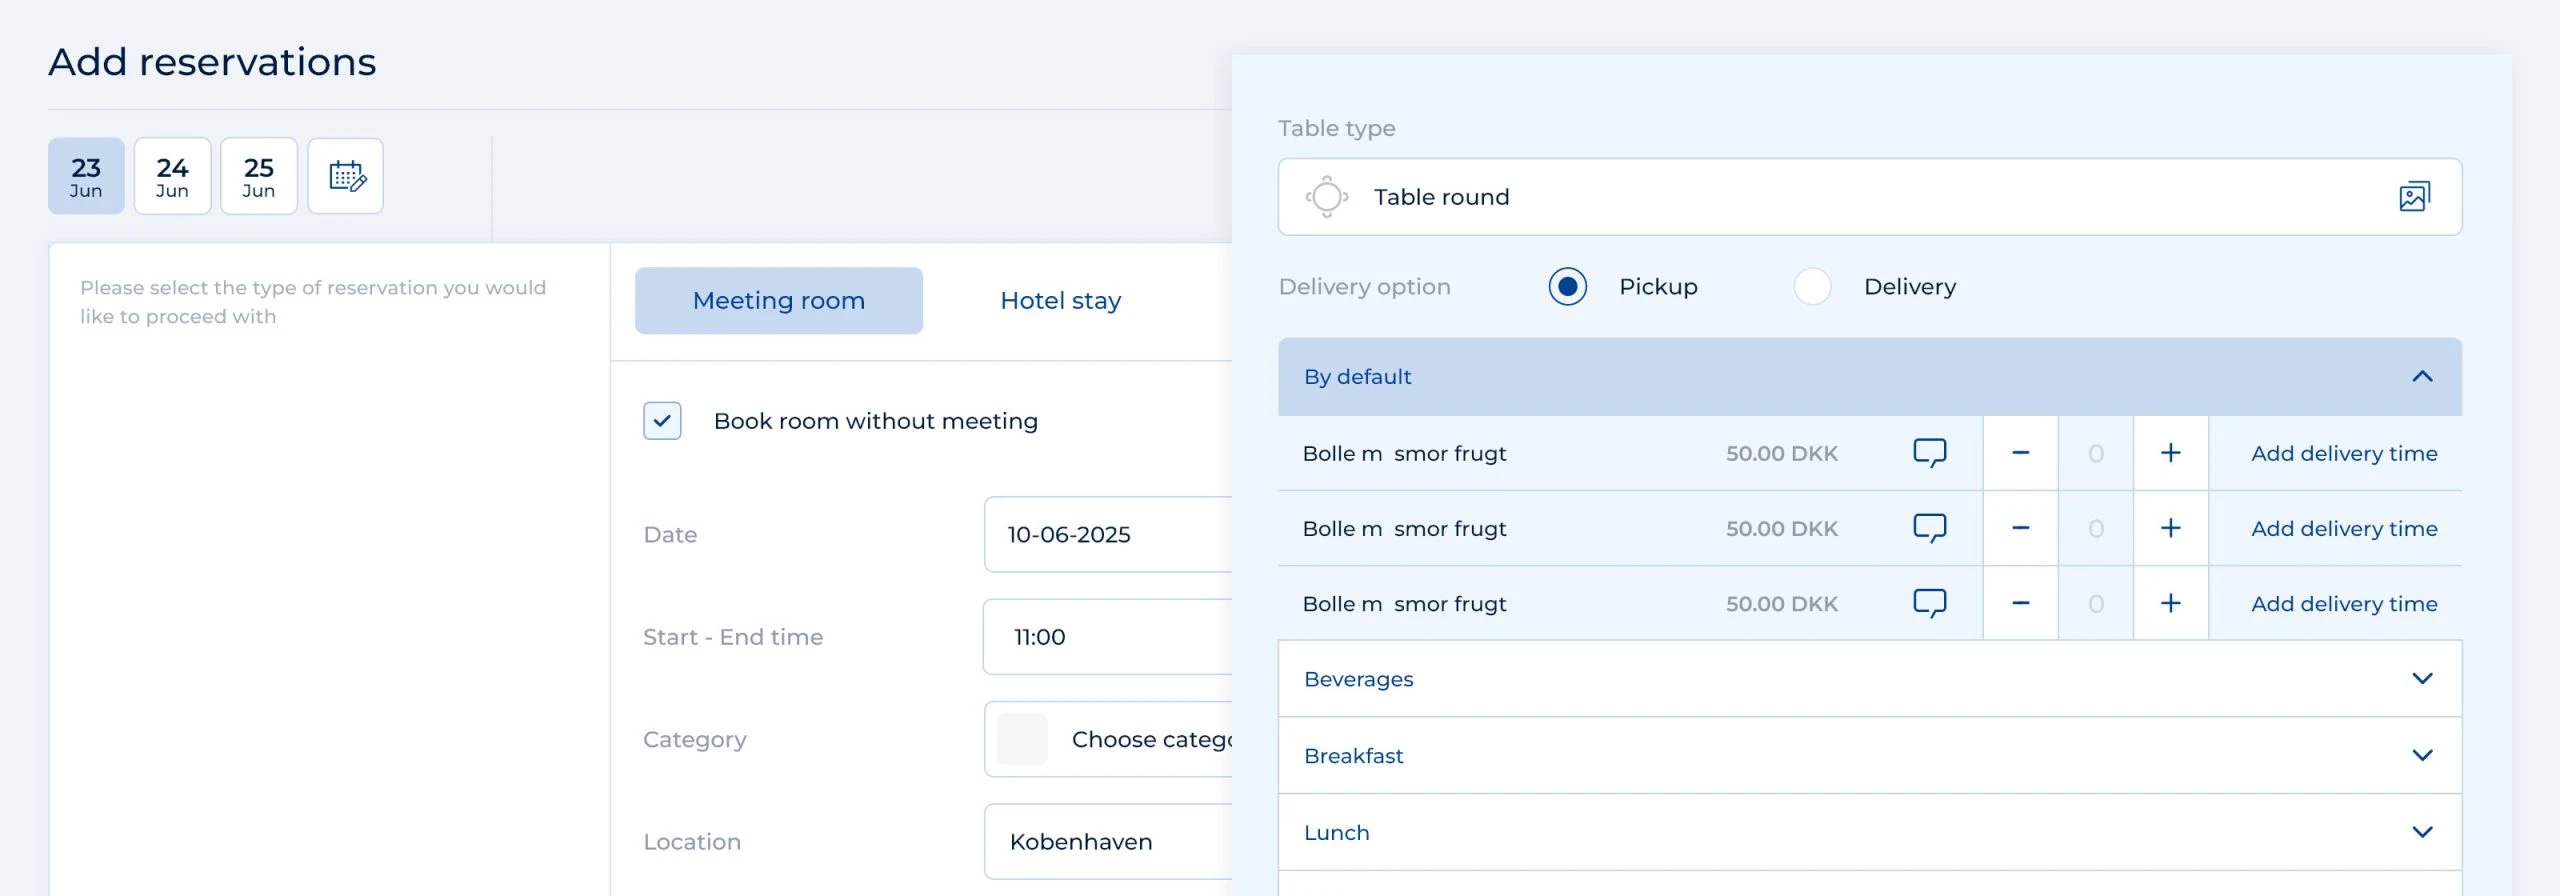
Task: Decrease quantity in second Bolle m smor frugt row
Action: (2020, 528)
